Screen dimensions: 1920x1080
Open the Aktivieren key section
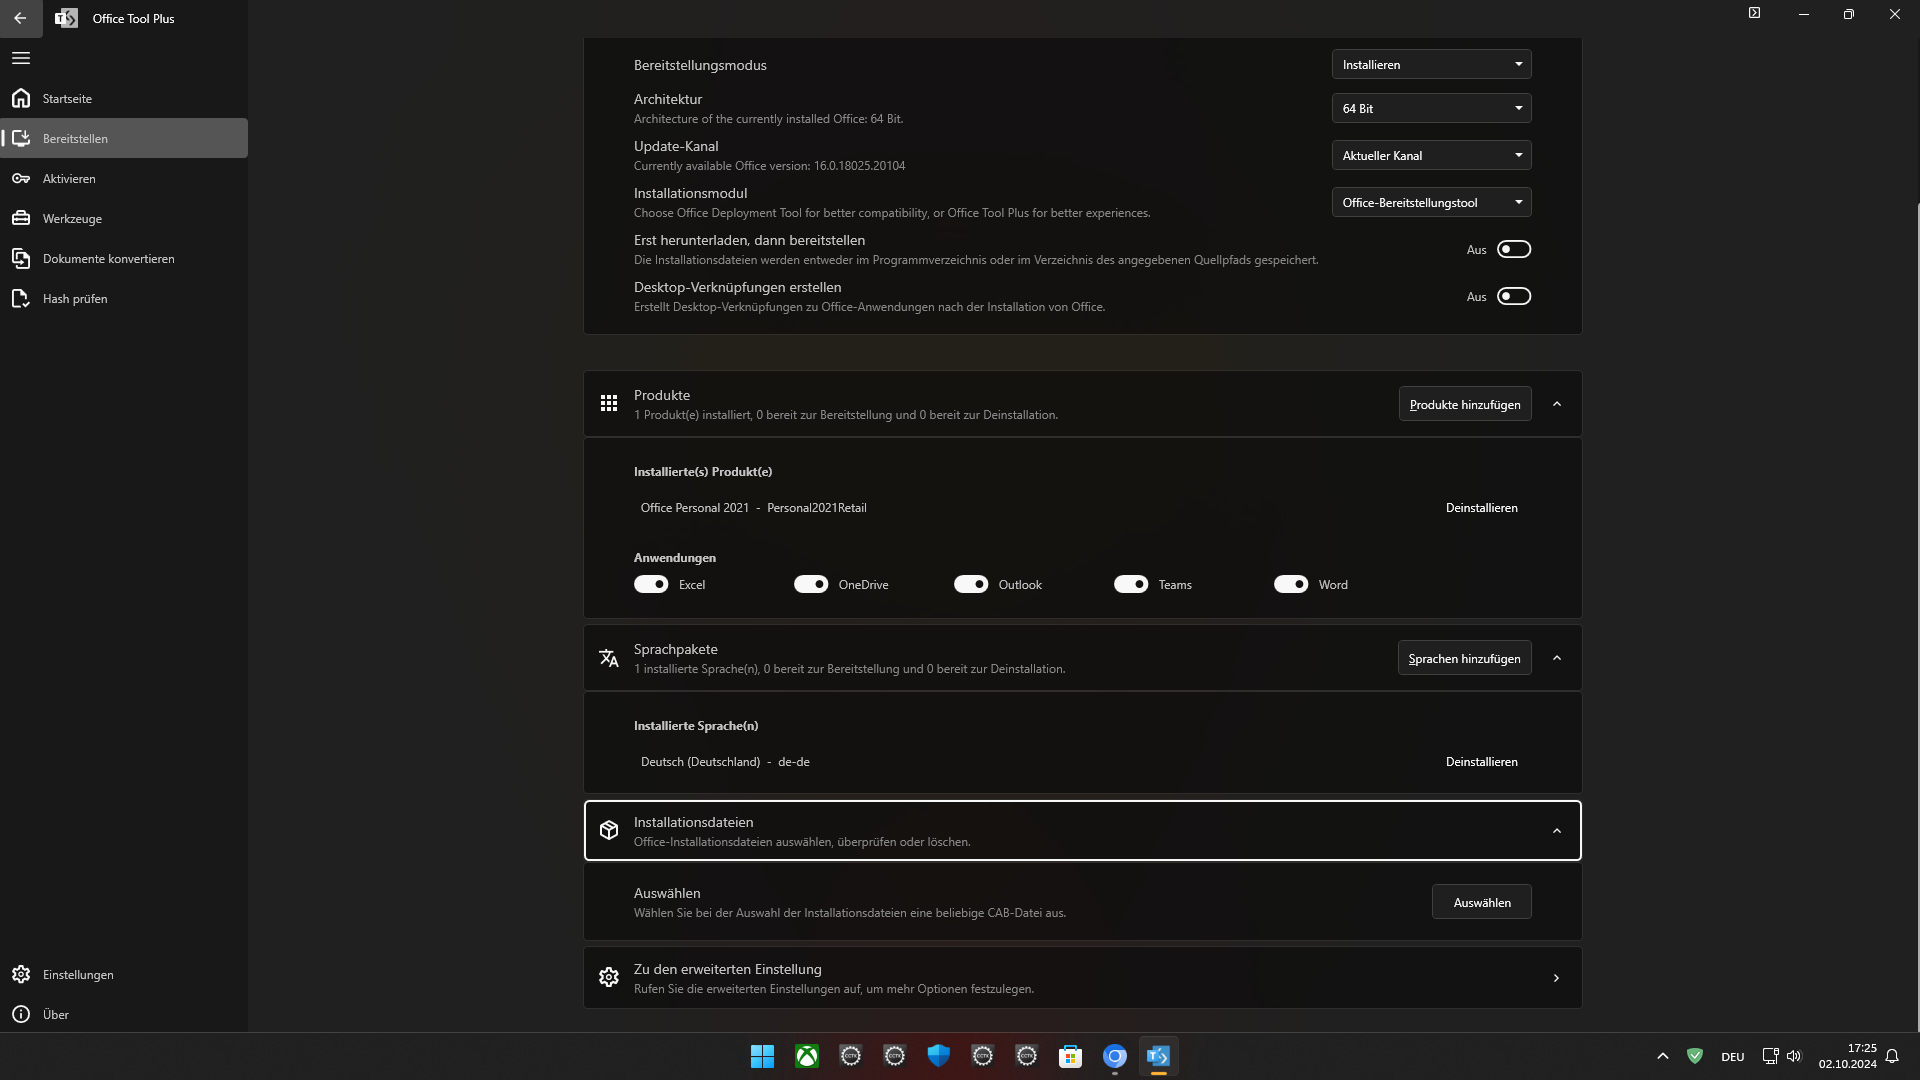pos(69,178)
